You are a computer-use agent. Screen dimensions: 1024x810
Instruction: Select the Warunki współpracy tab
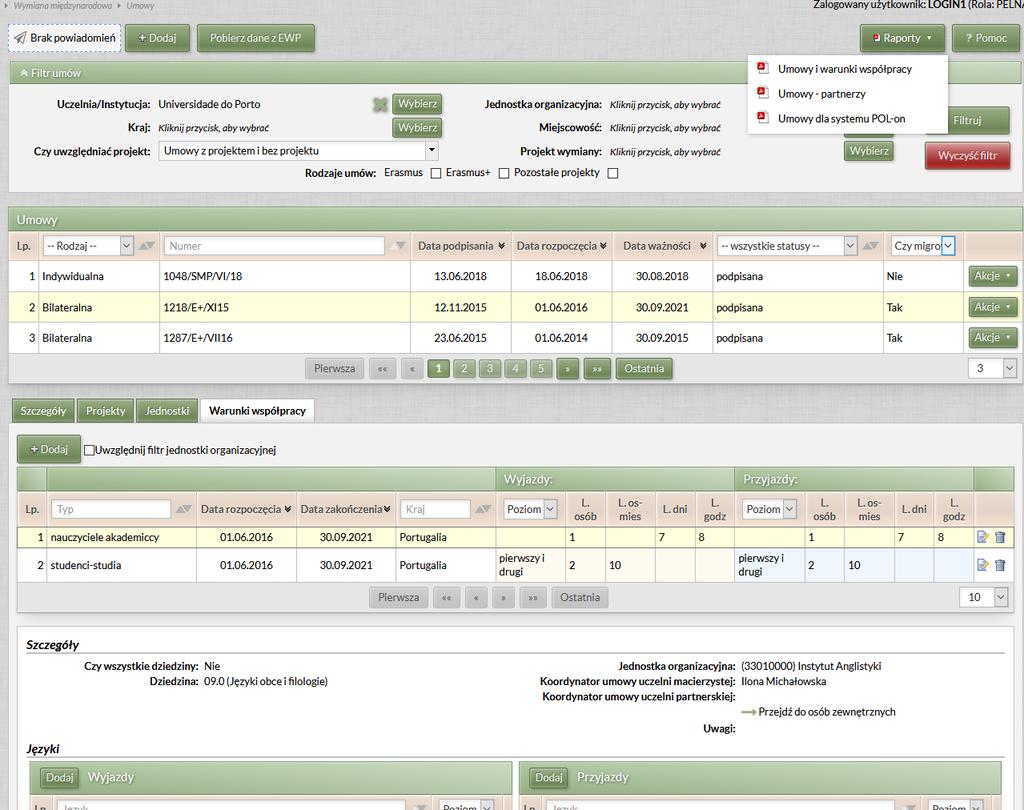257,411
